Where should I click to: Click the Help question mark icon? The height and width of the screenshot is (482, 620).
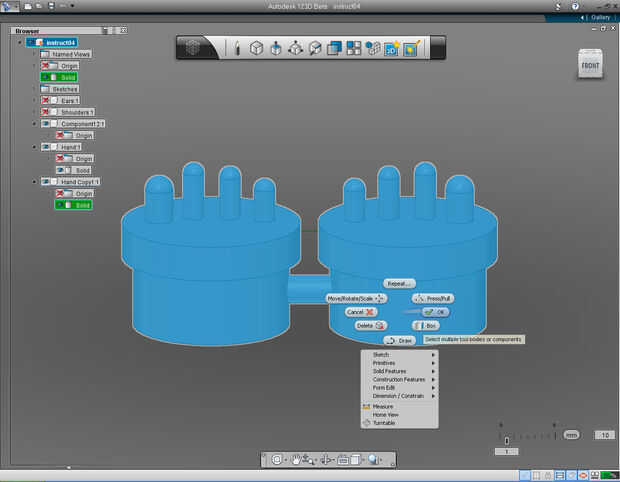(x=575, y=6)
